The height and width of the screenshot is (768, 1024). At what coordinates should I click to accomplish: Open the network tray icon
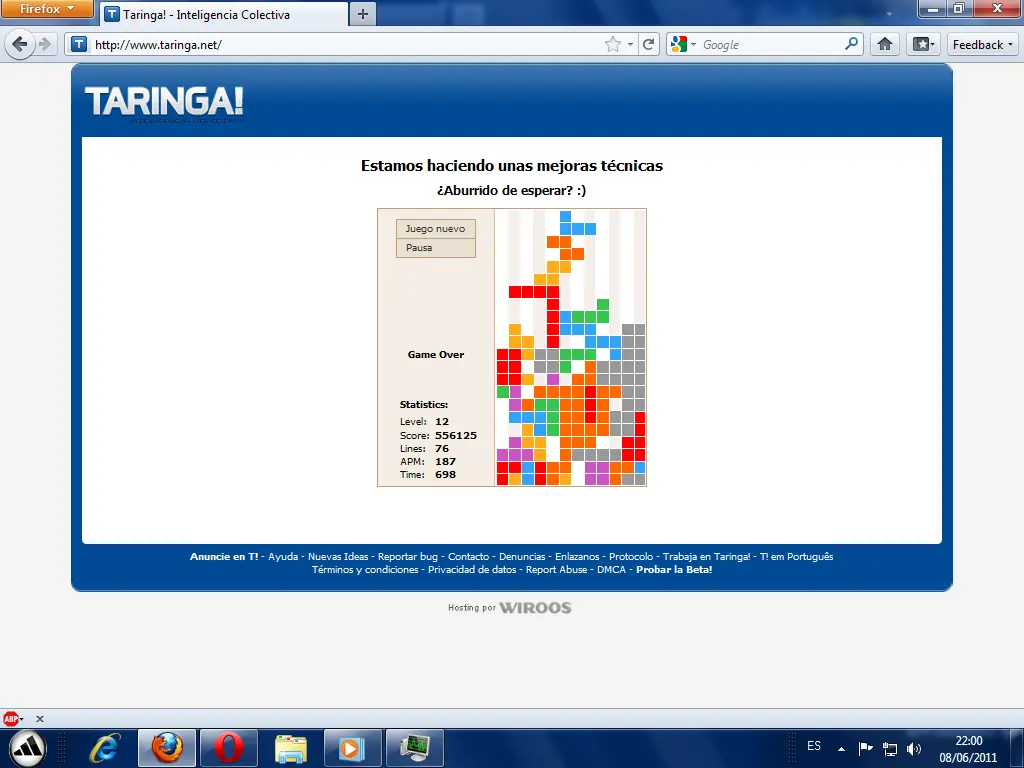tap(889, 748)
